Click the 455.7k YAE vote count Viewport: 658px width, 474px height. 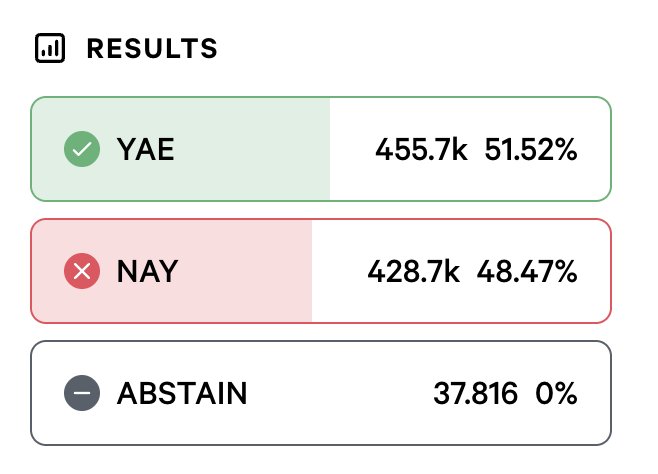pos(421,150)
